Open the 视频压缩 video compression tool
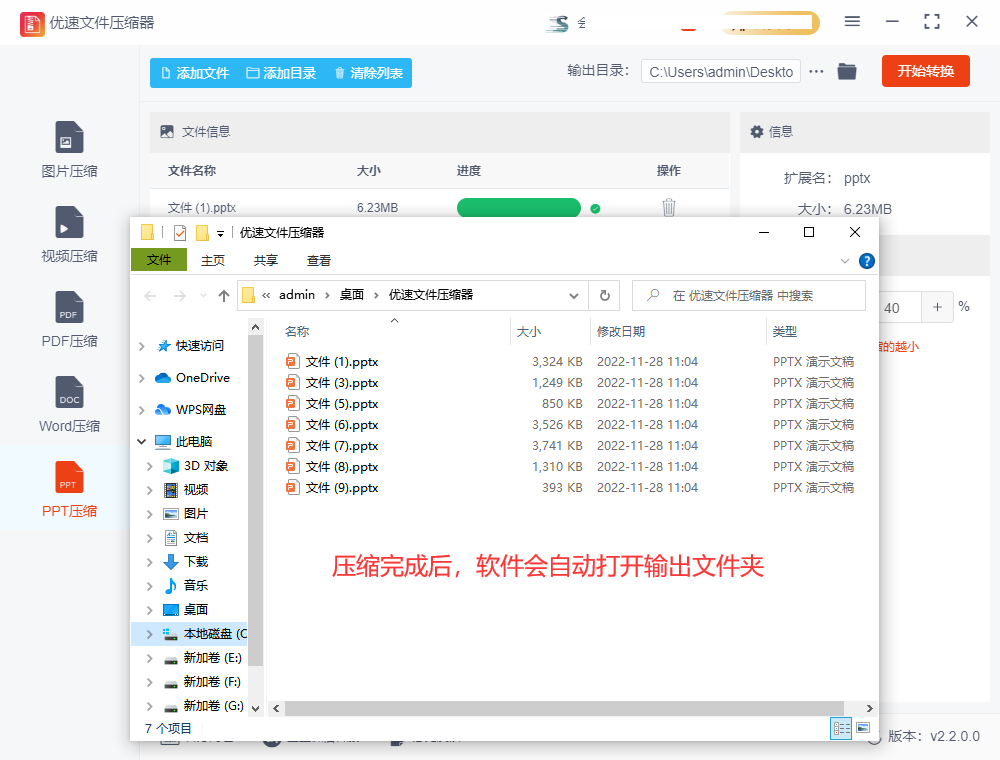 point(69,235)
